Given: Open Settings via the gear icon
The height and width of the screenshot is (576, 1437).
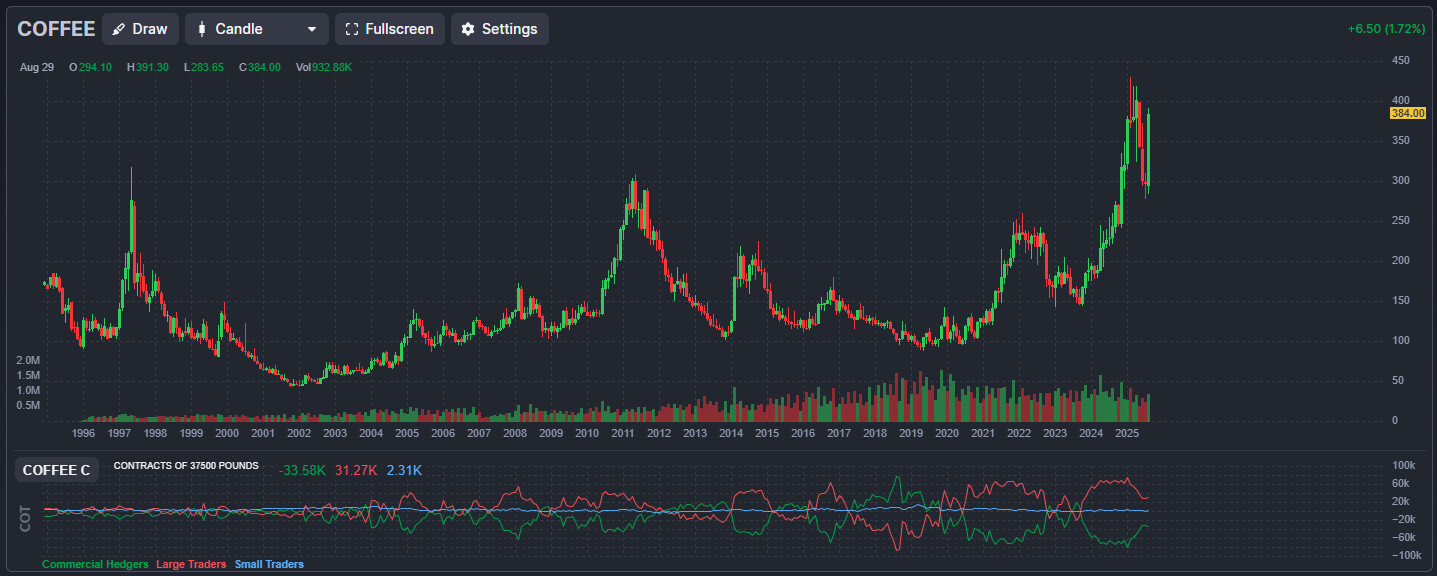Looking at the screenshot, I should 468,29.
